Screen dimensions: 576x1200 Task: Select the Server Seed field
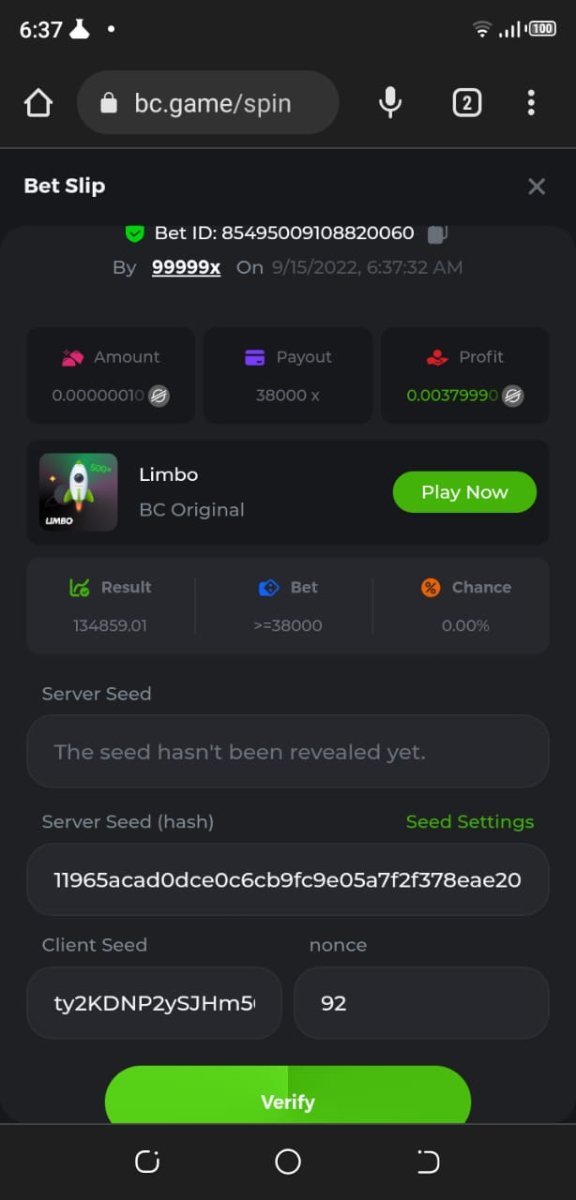pos(288,751)
